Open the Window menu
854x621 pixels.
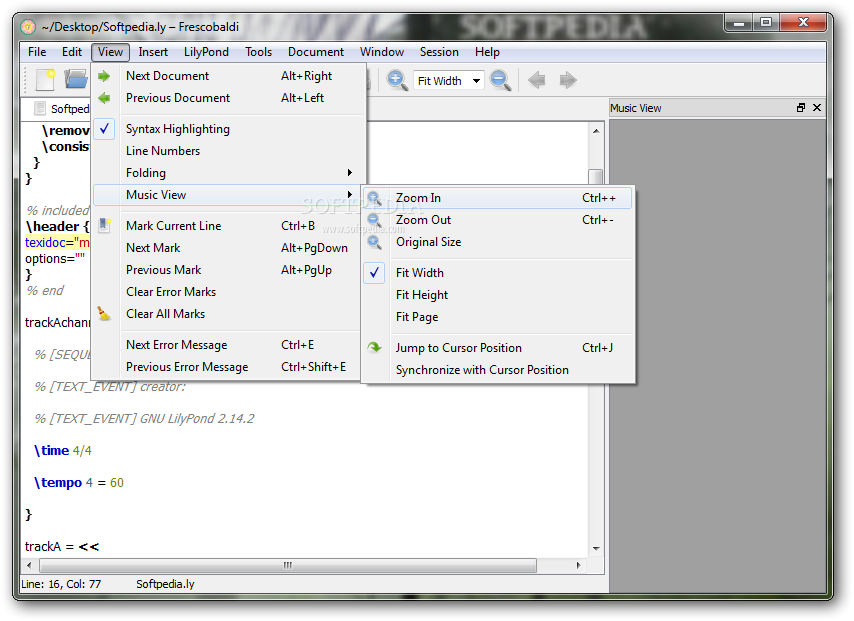382,52
